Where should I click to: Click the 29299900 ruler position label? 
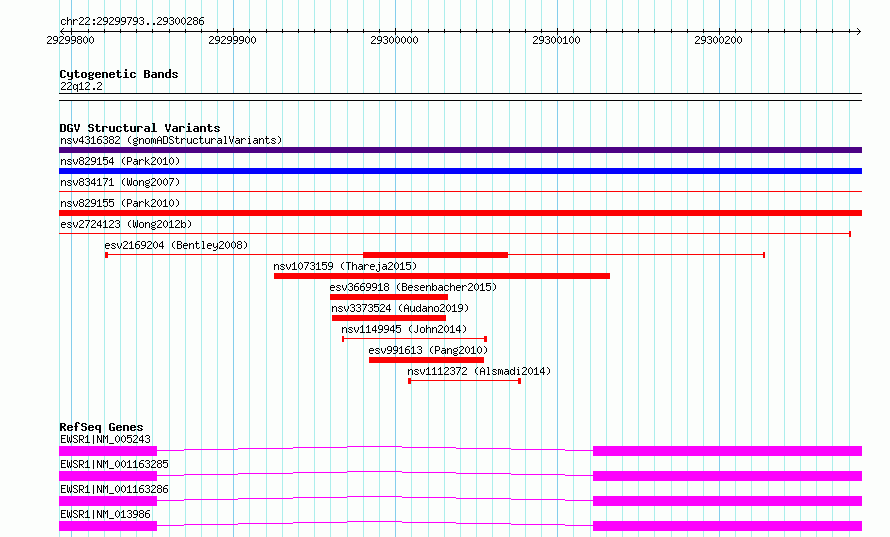click(x=232, y=40)
